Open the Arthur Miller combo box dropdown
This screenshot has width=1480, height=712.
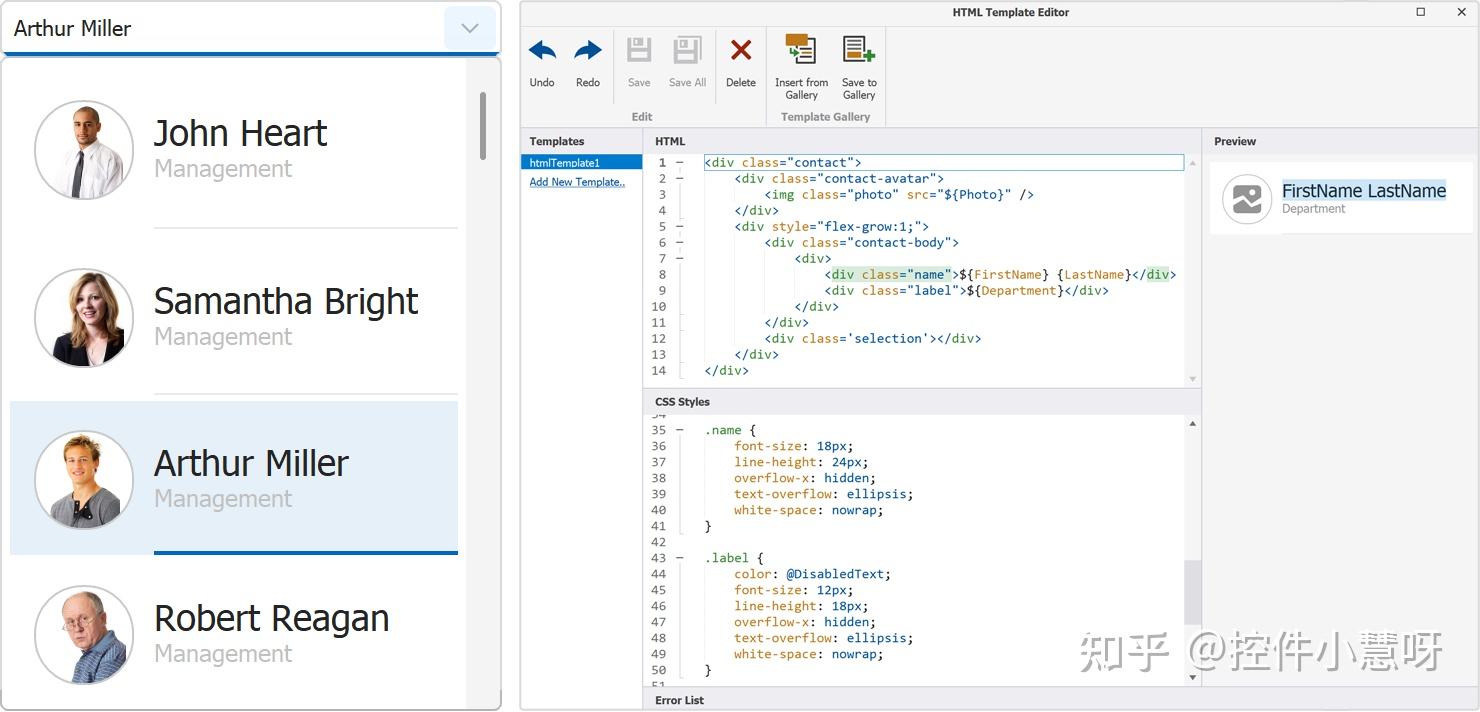click(x=470, y=28)
